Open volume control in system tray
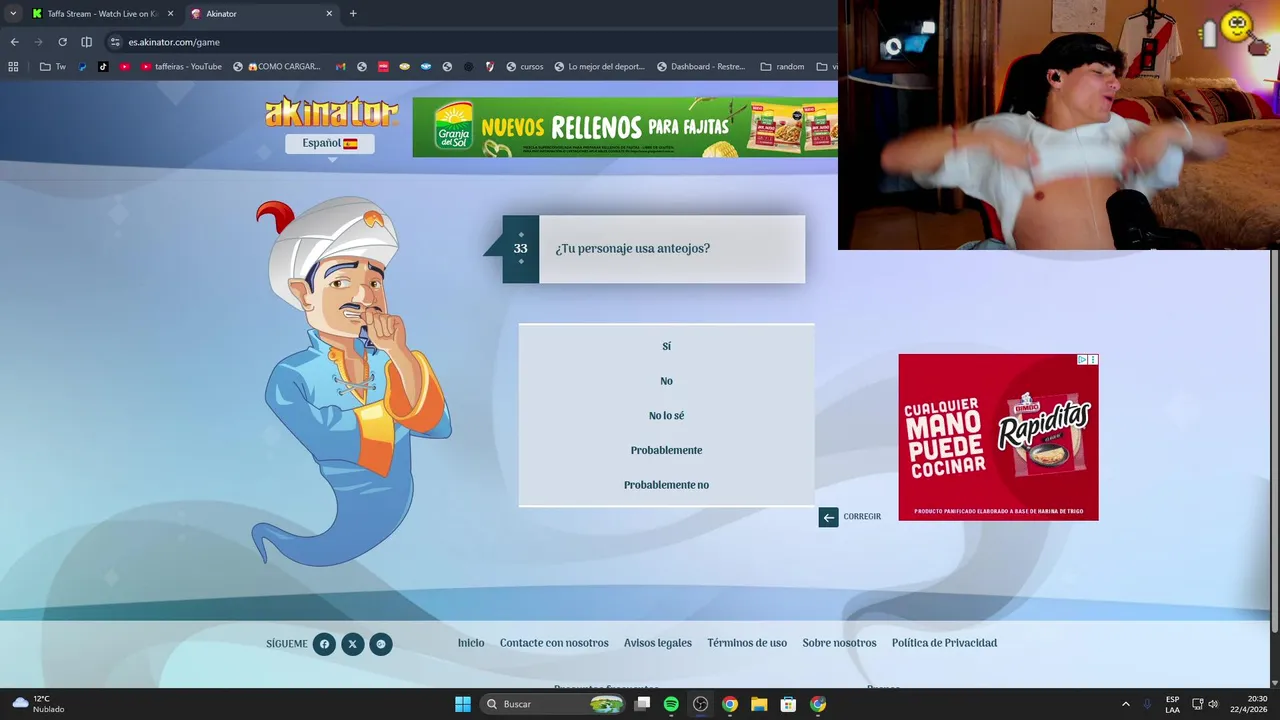 pyautogui.click(x=1213, y=704)
